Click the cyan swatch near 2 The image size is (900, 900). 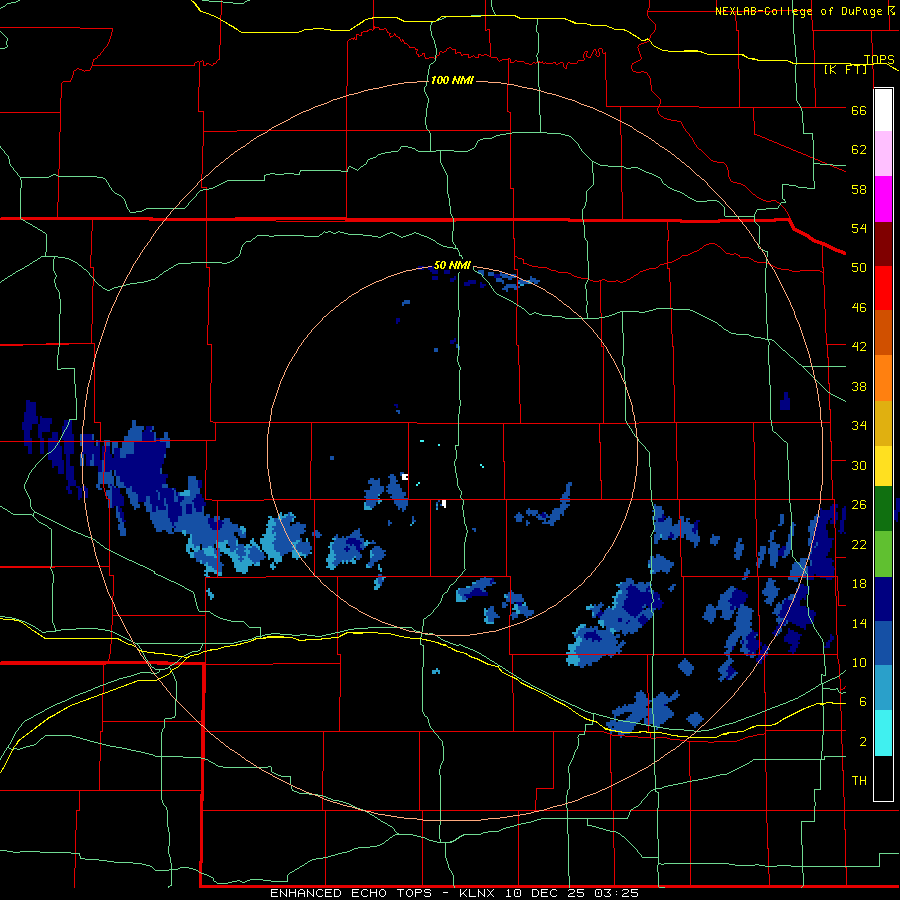883,733
